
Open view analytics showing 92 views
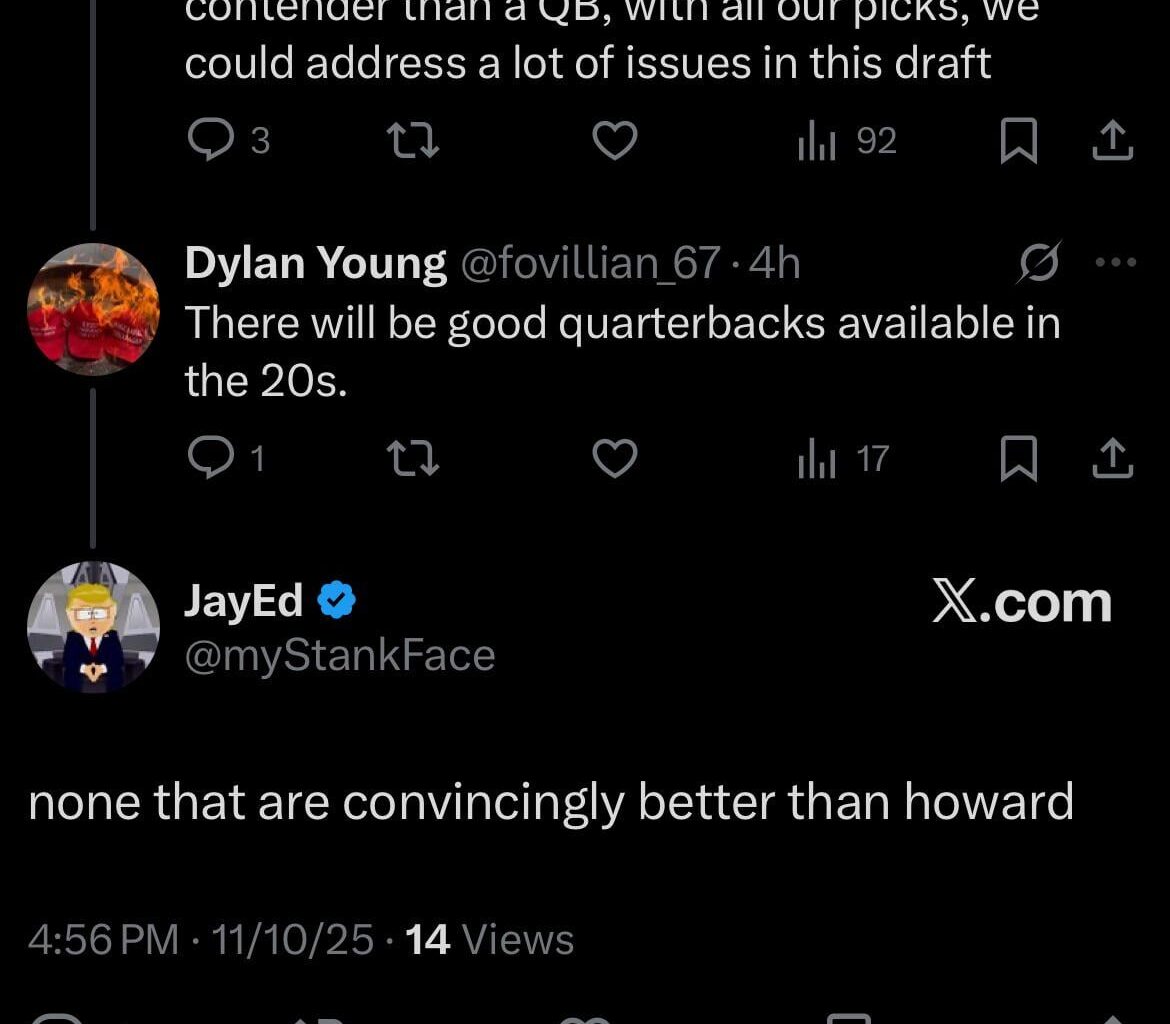[846, 142]
